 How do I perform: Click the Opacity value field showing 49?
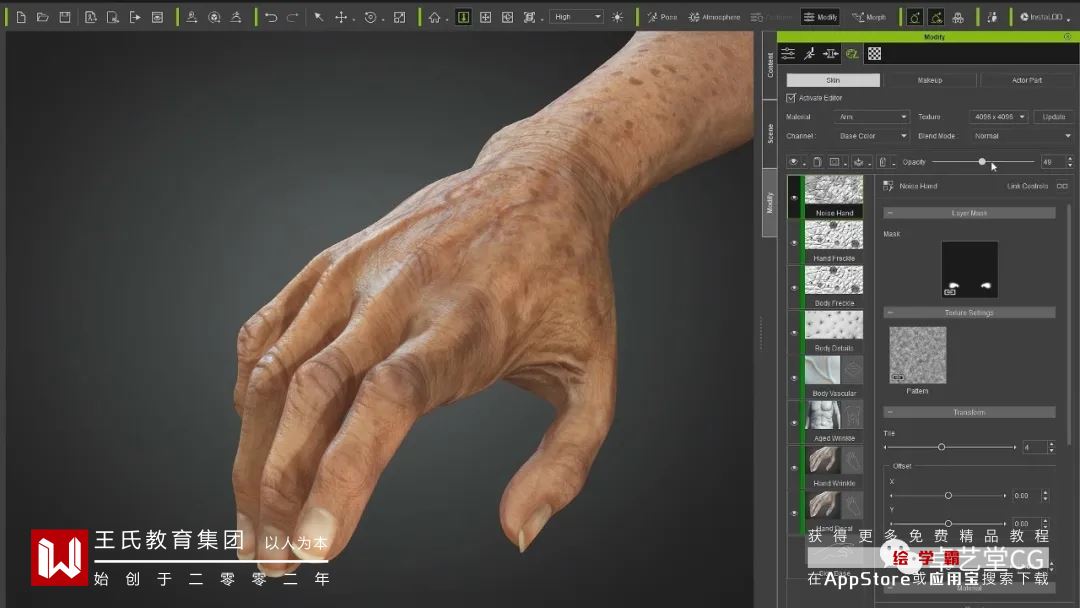tap(1052, 163)
